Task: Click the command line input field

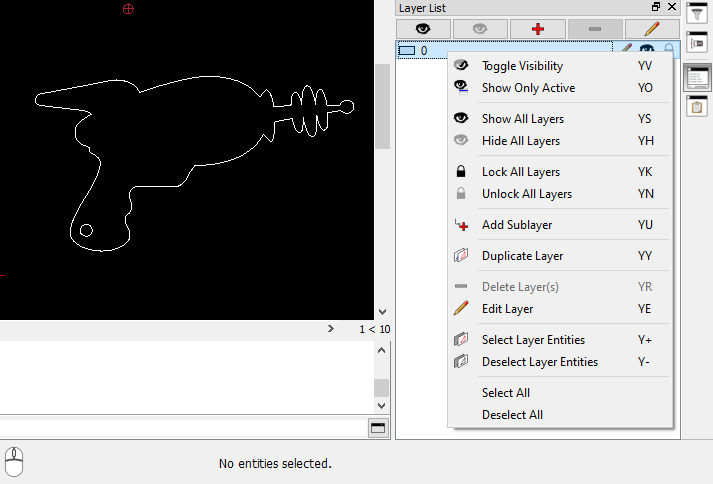Action: click(x=183, y=428)
